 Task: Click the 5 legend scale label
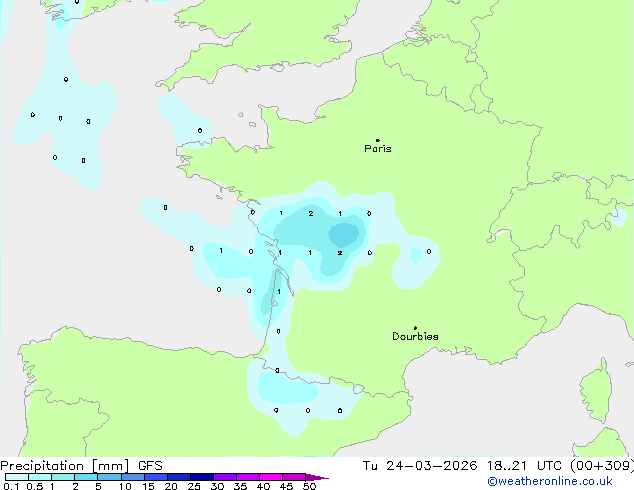pyautogui.click(x=98, y=486)
